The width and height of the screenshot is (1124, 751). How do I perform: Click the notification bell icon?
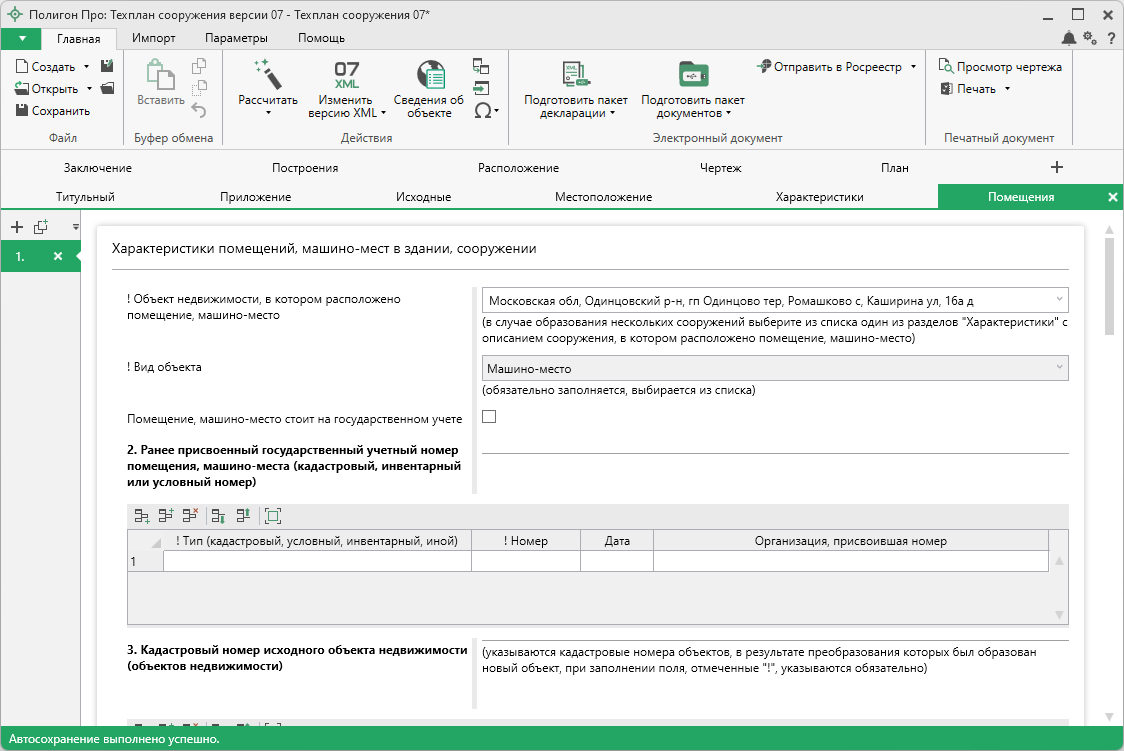1069,38
